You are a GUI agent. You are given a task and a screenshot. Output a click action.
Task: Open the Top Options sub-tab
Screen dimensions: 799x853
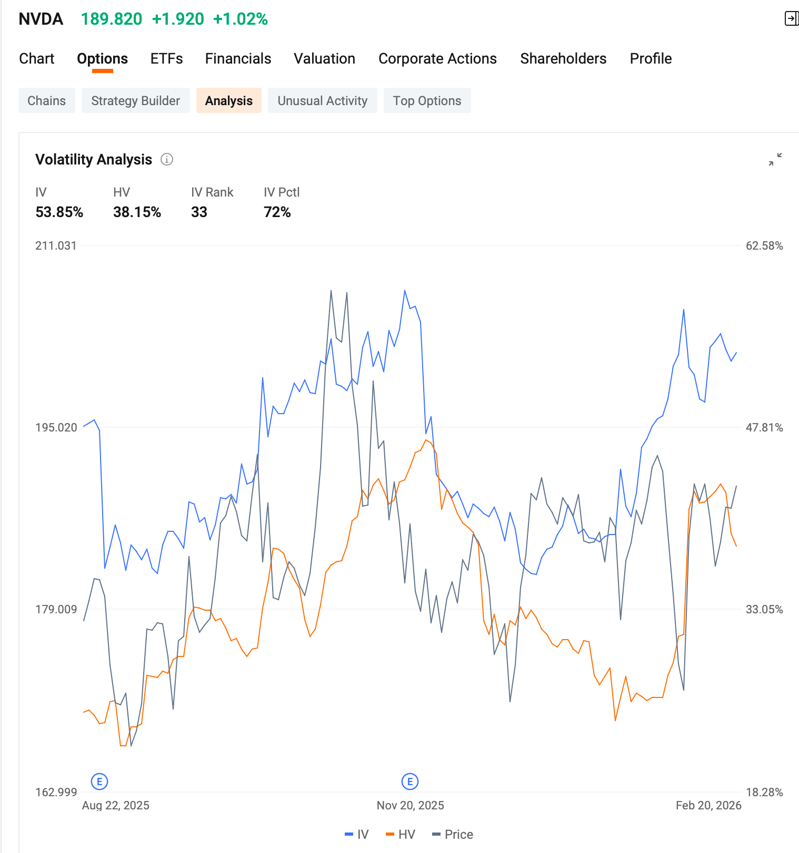[427, 101]
